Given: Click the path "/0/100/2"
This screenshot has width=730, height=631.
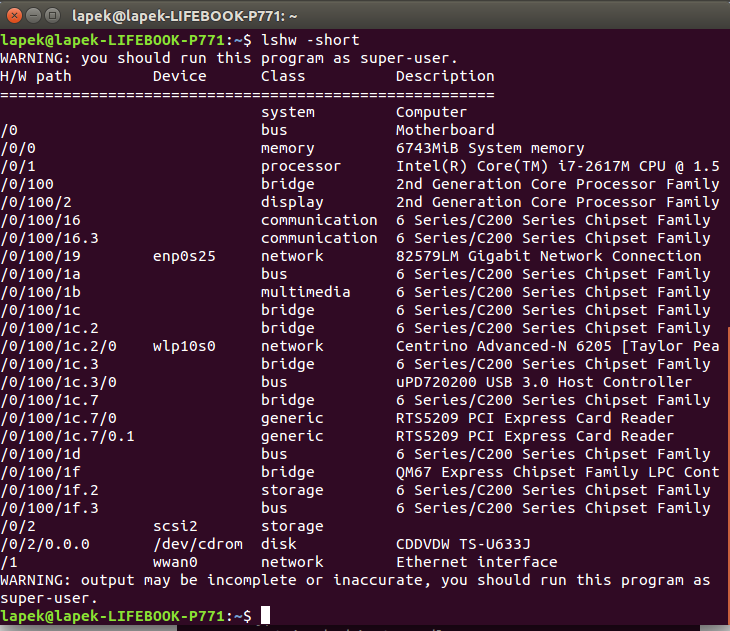Looking at the screenshot, I should 36,202.
